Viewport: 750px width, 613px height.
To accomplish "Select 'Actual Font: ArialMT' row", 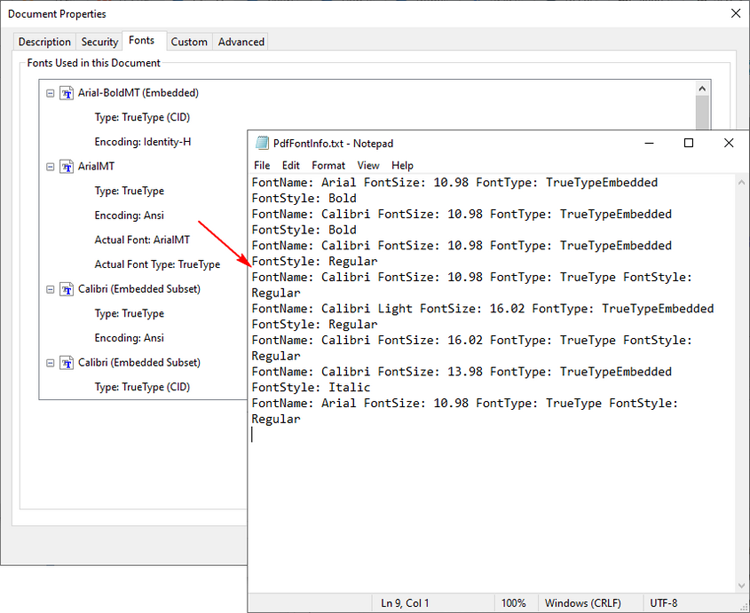I will [x=142, y=240].
